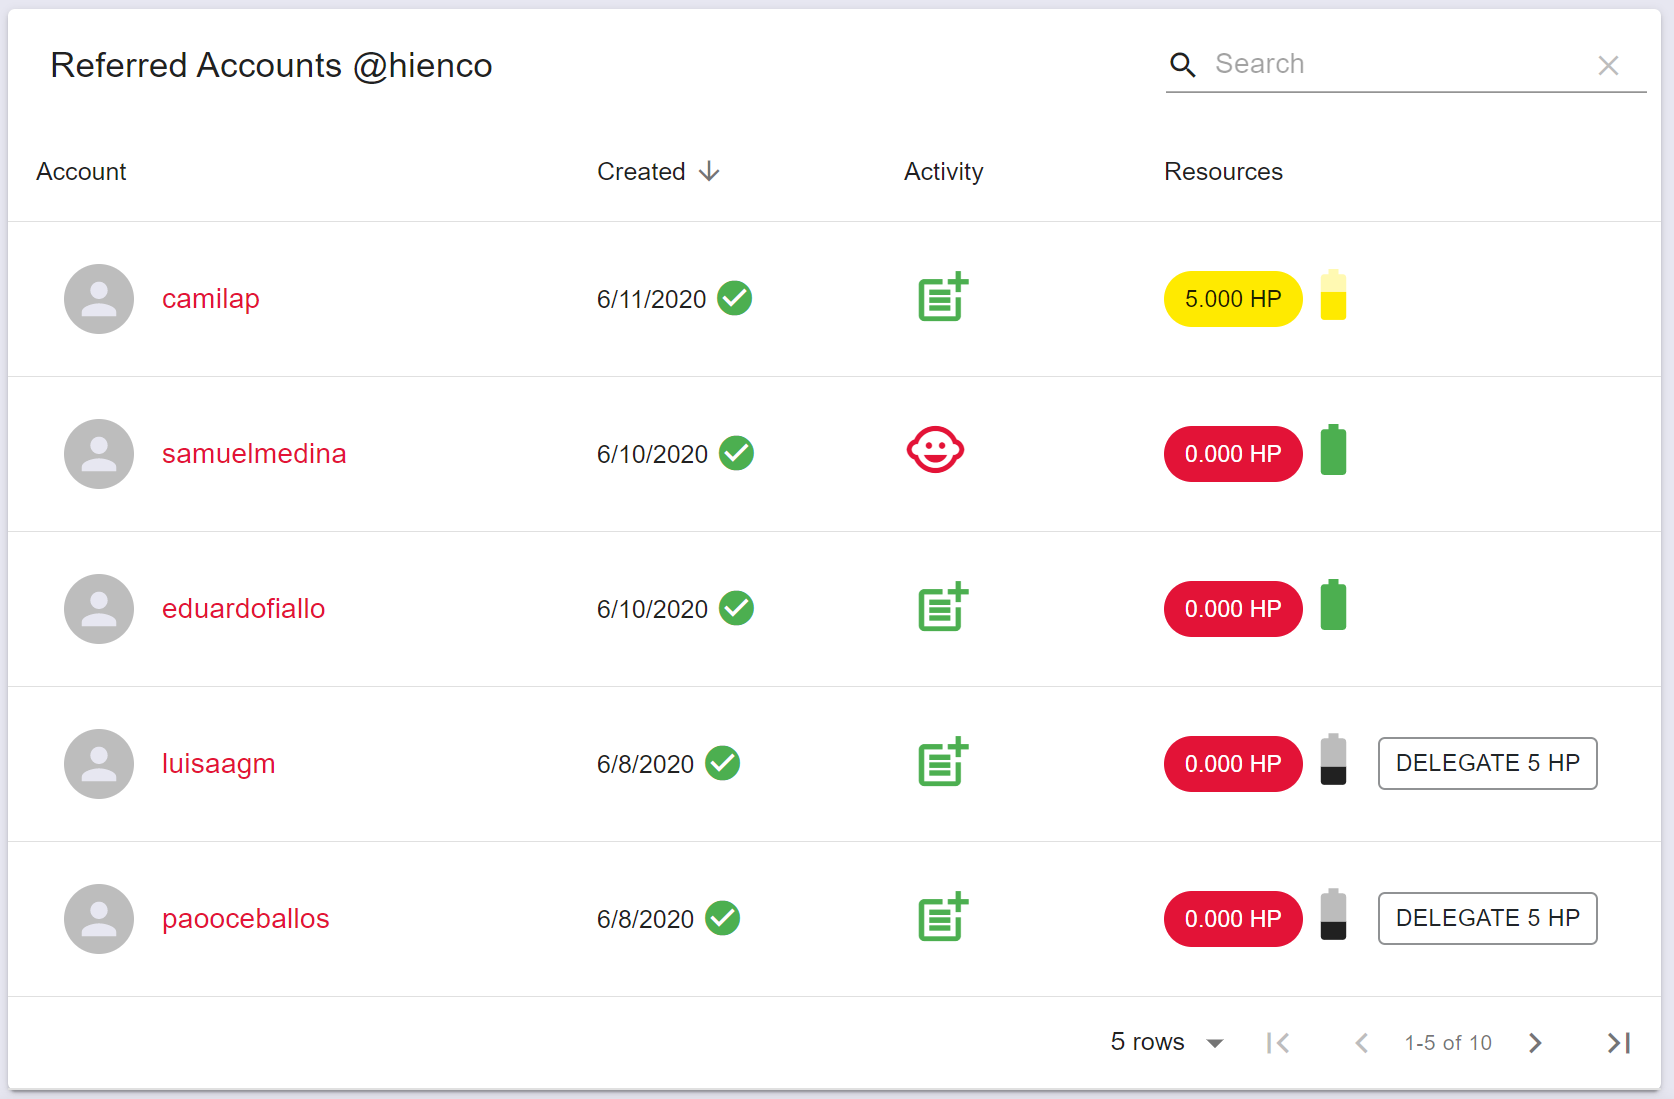Click luisaagm's low battery resource icon

coord(1333,760)
